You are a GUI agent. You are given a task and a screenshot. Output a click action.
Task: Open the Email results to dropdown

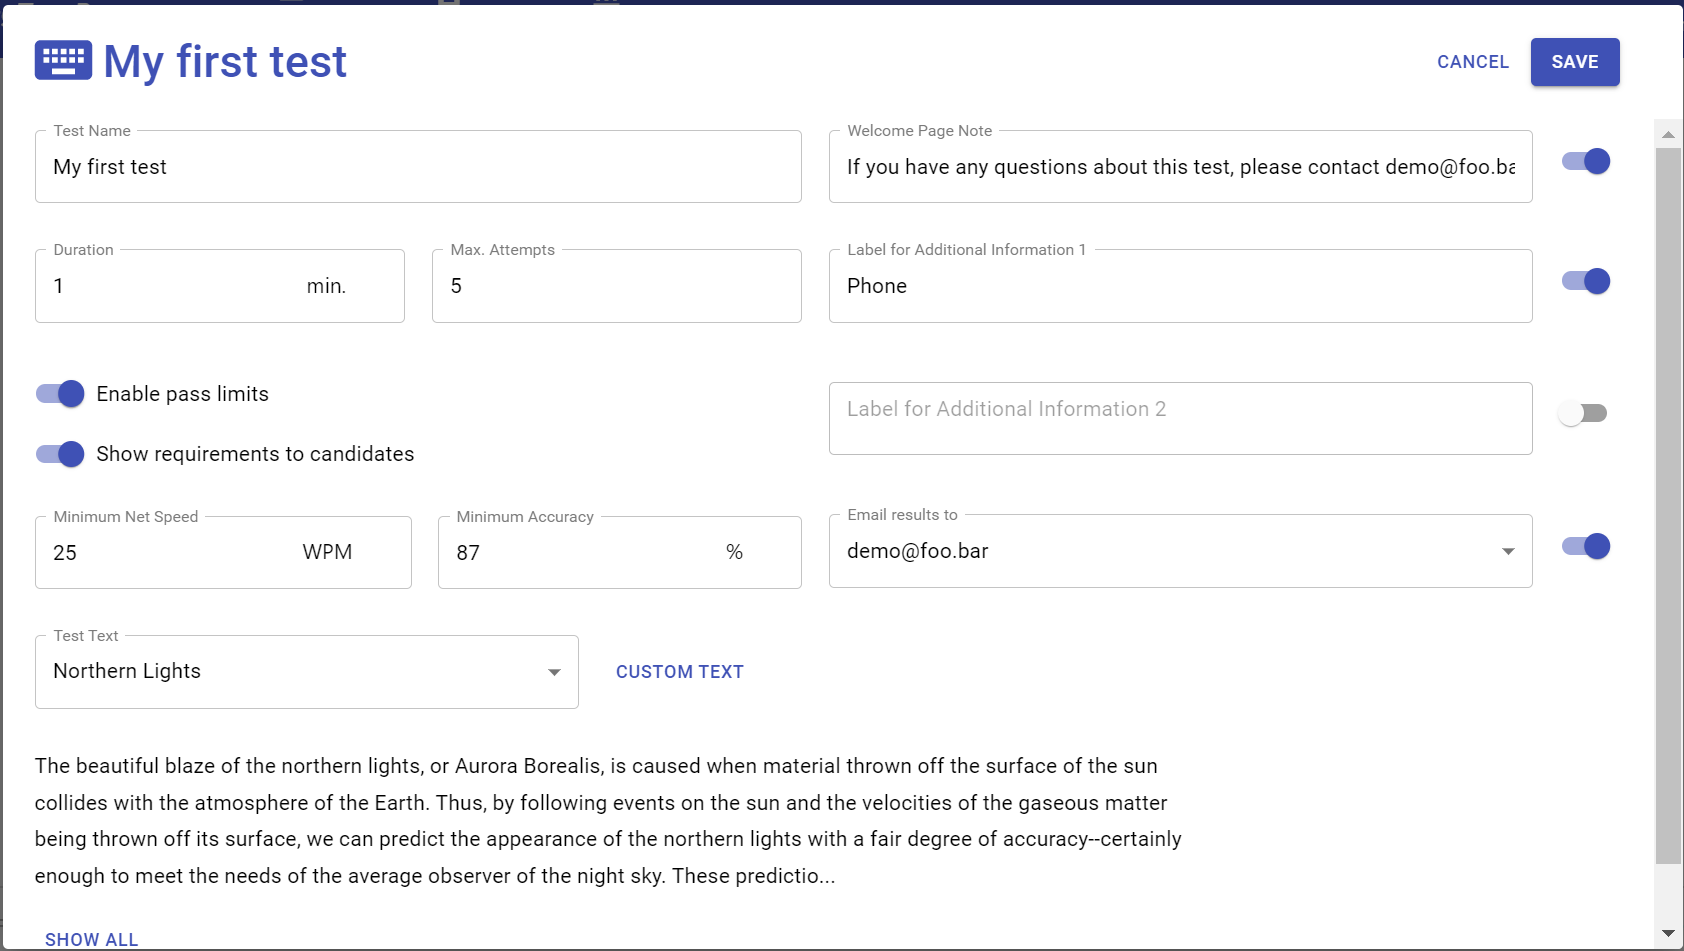[x=1180, y=550]
